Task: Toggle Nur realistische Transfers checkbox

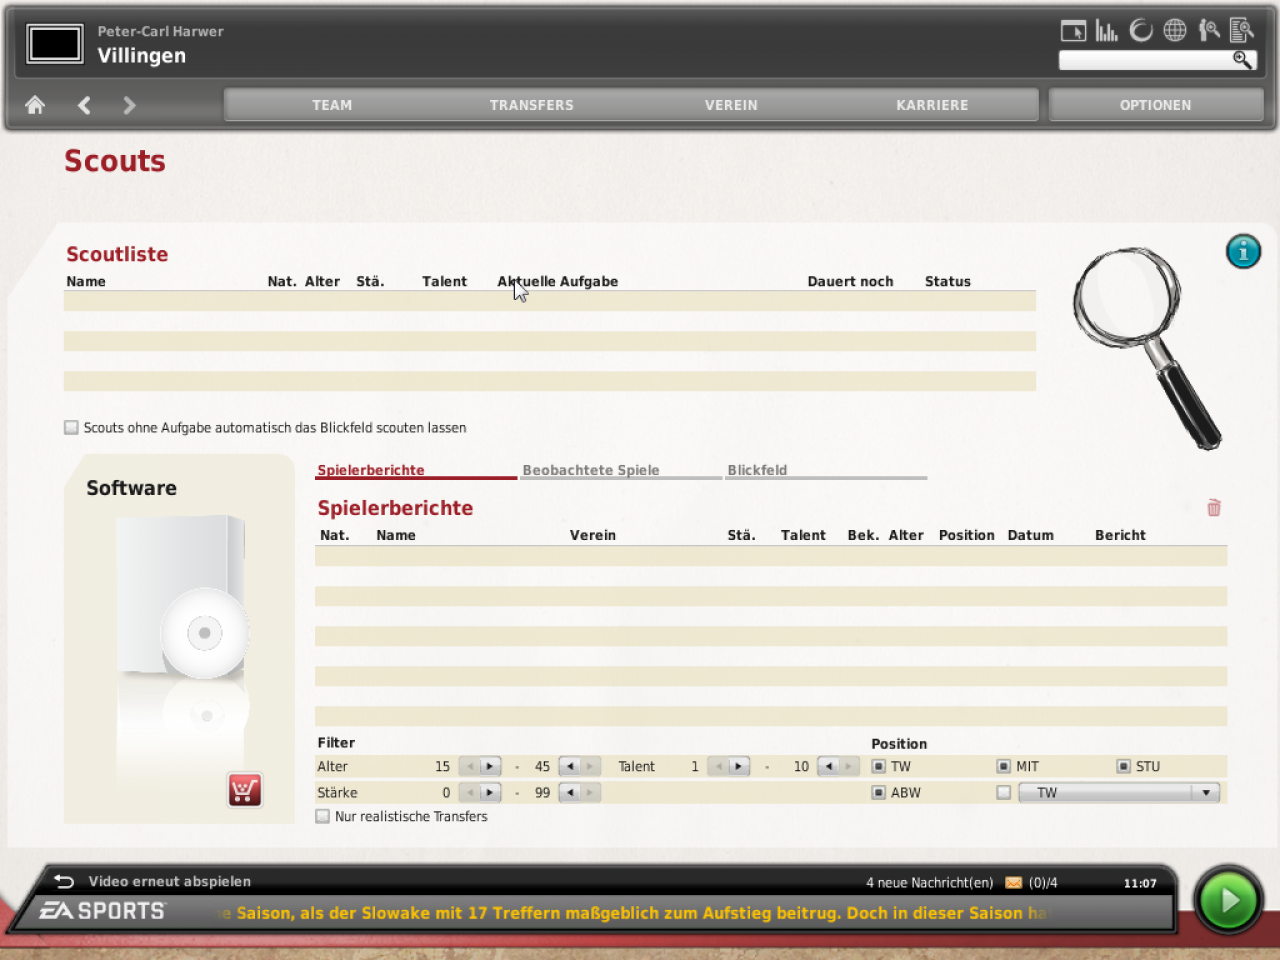Action: click(322, 816)
